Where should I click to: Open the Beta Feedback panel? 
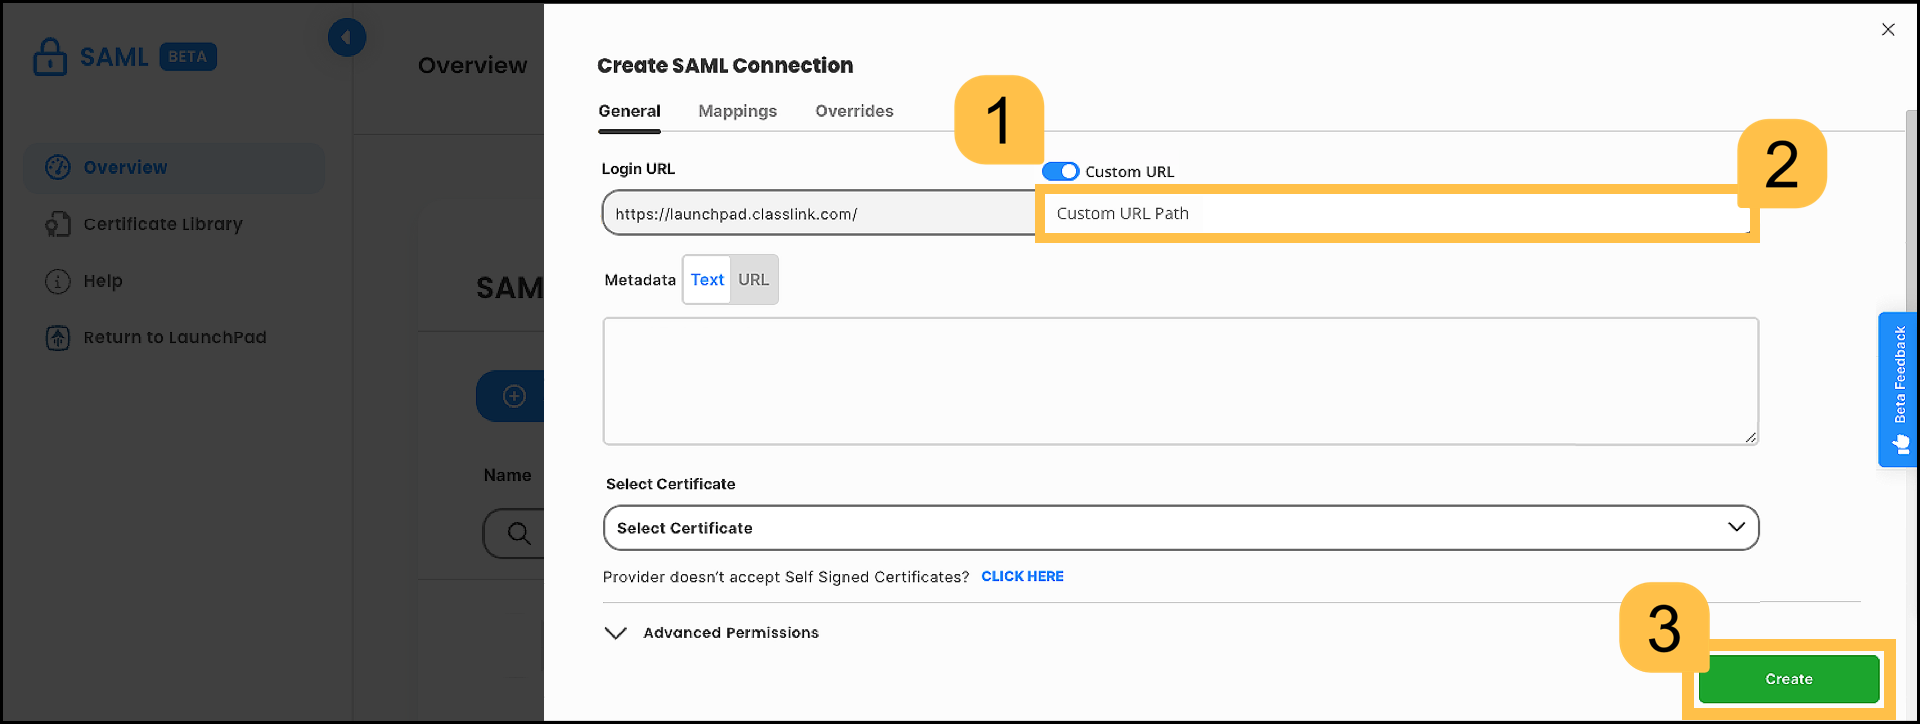1897,390
